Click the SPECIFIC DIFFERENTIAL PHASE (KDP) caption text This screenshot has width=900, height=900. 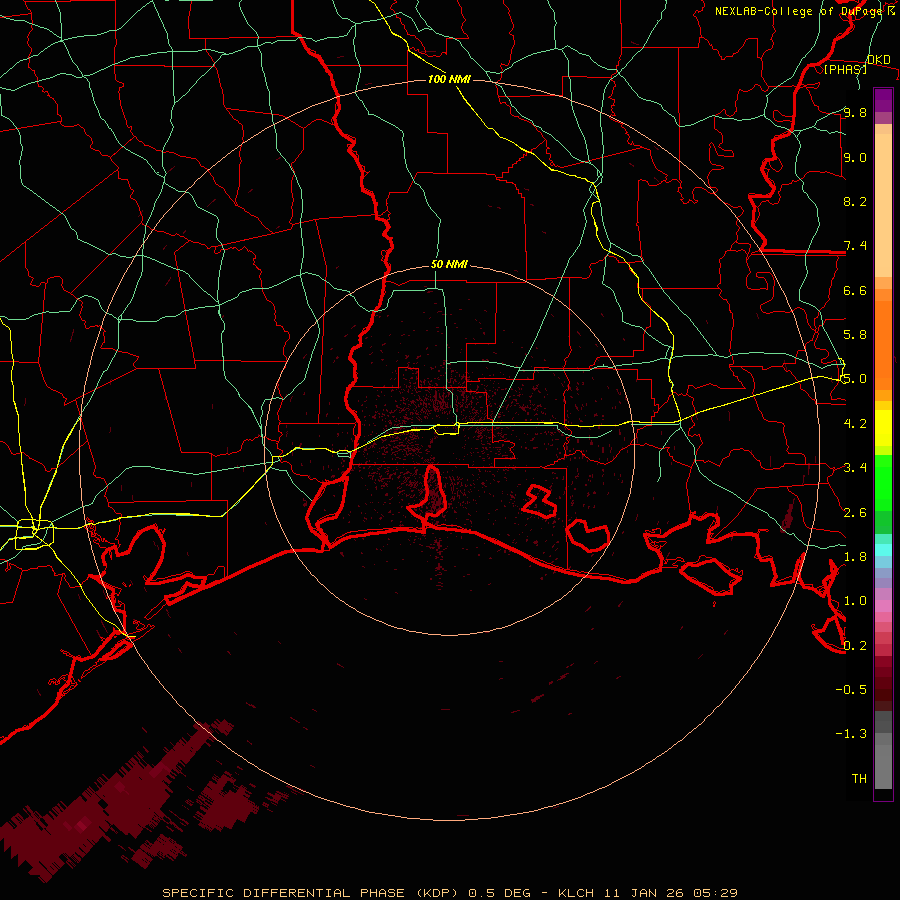point(312,893)
